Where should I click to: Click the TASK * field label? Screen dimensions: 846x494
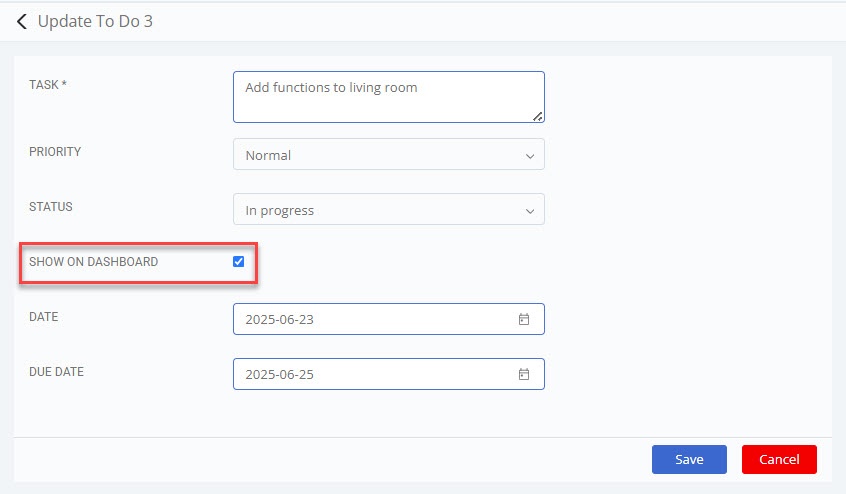[48, 85]
